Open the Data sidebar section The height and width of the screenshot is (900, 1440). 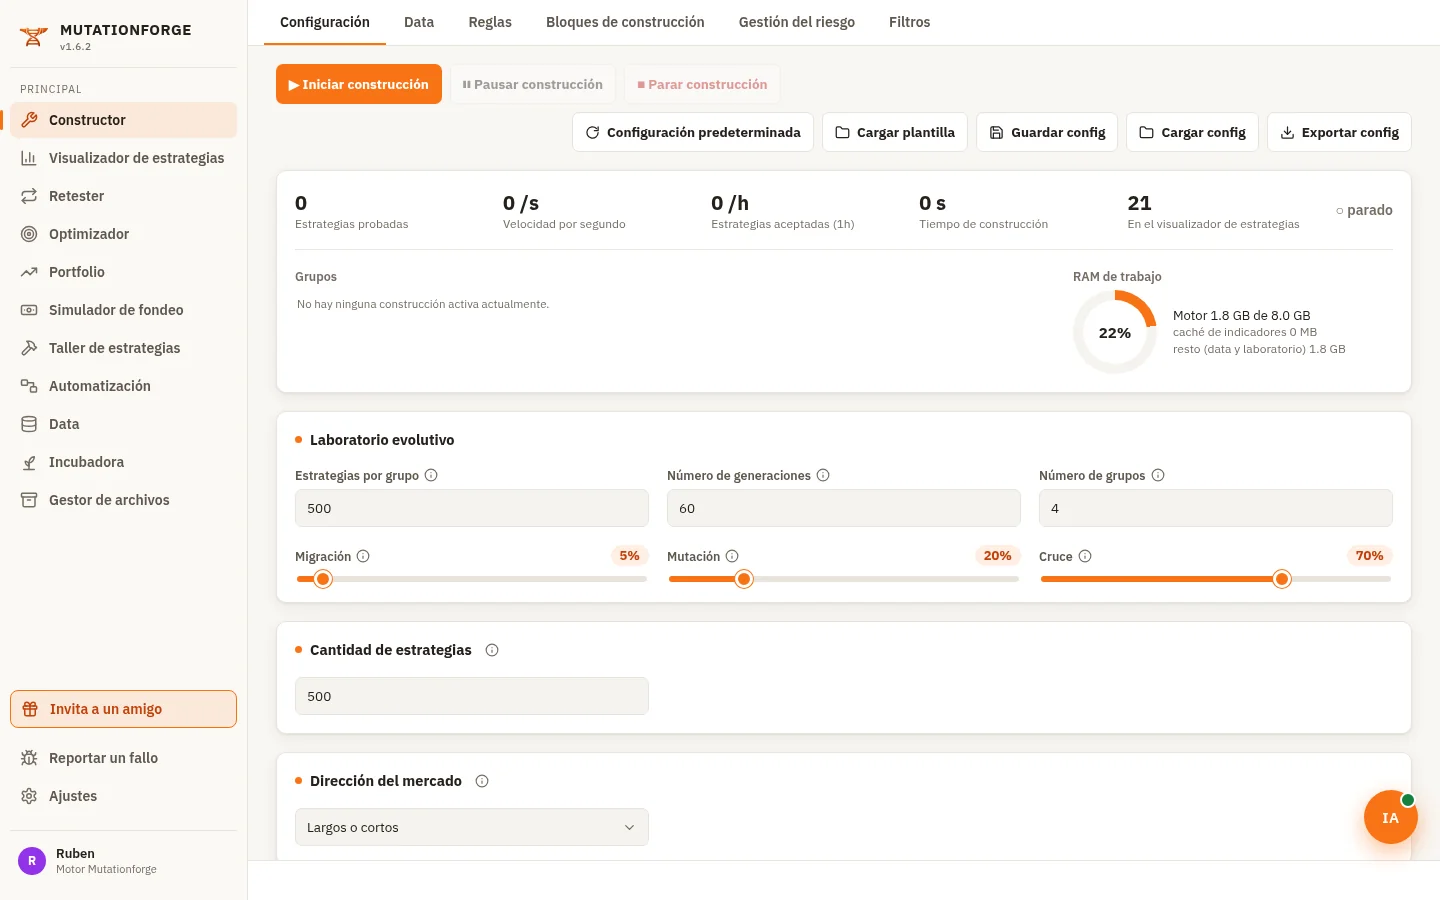[x=123, y=424]
